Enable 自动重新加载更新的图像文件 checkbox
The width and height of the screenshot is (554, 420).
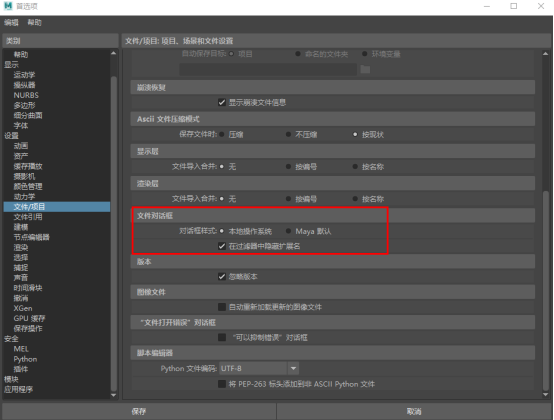pyautogui.click(x=222, y=307)
